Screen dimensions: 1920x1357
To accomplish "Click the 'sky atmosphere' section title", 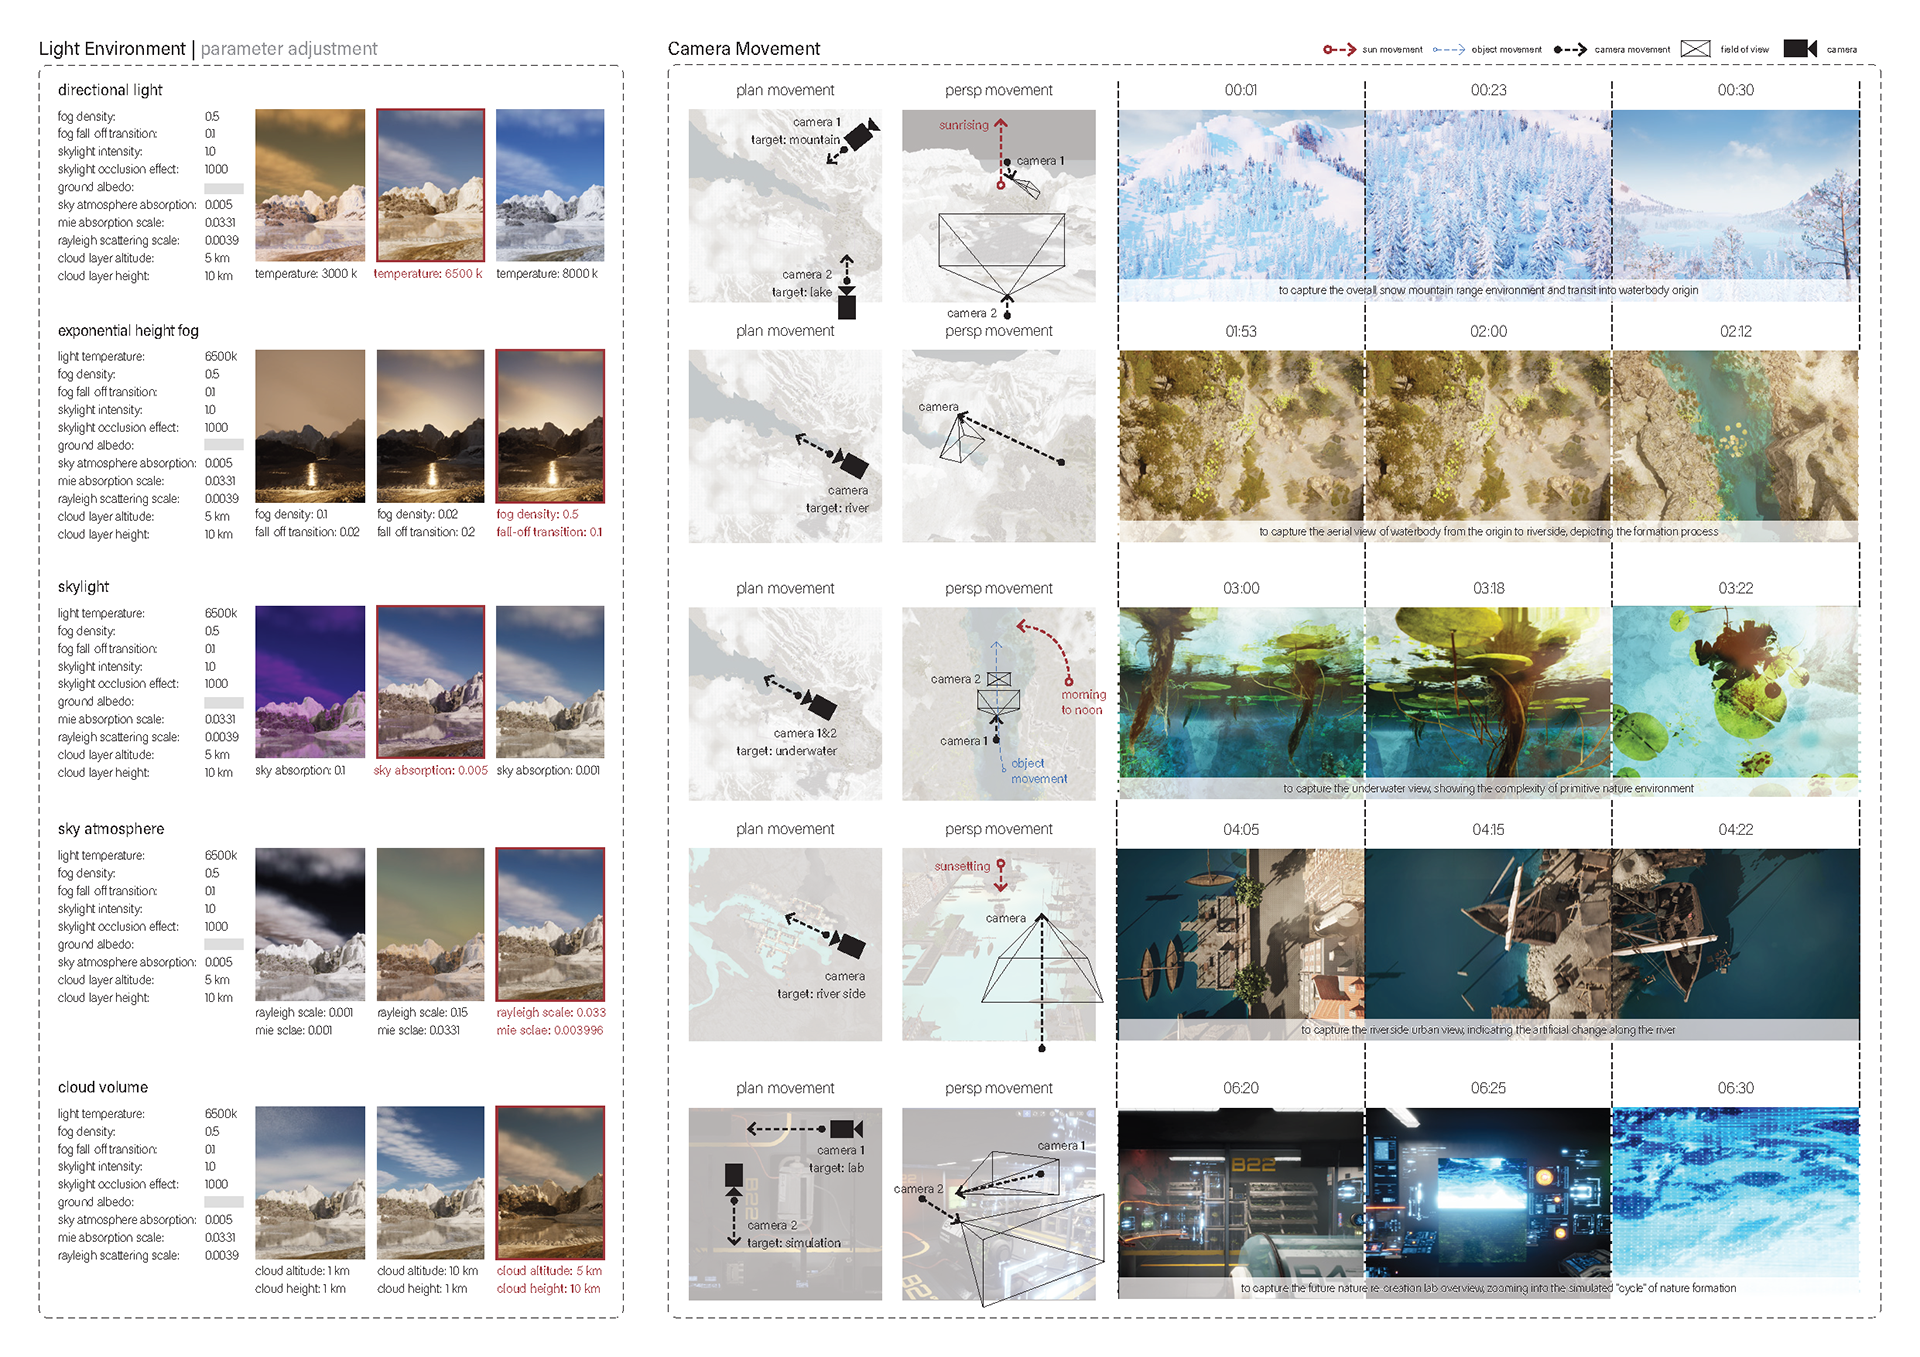I will coord(111,829).
